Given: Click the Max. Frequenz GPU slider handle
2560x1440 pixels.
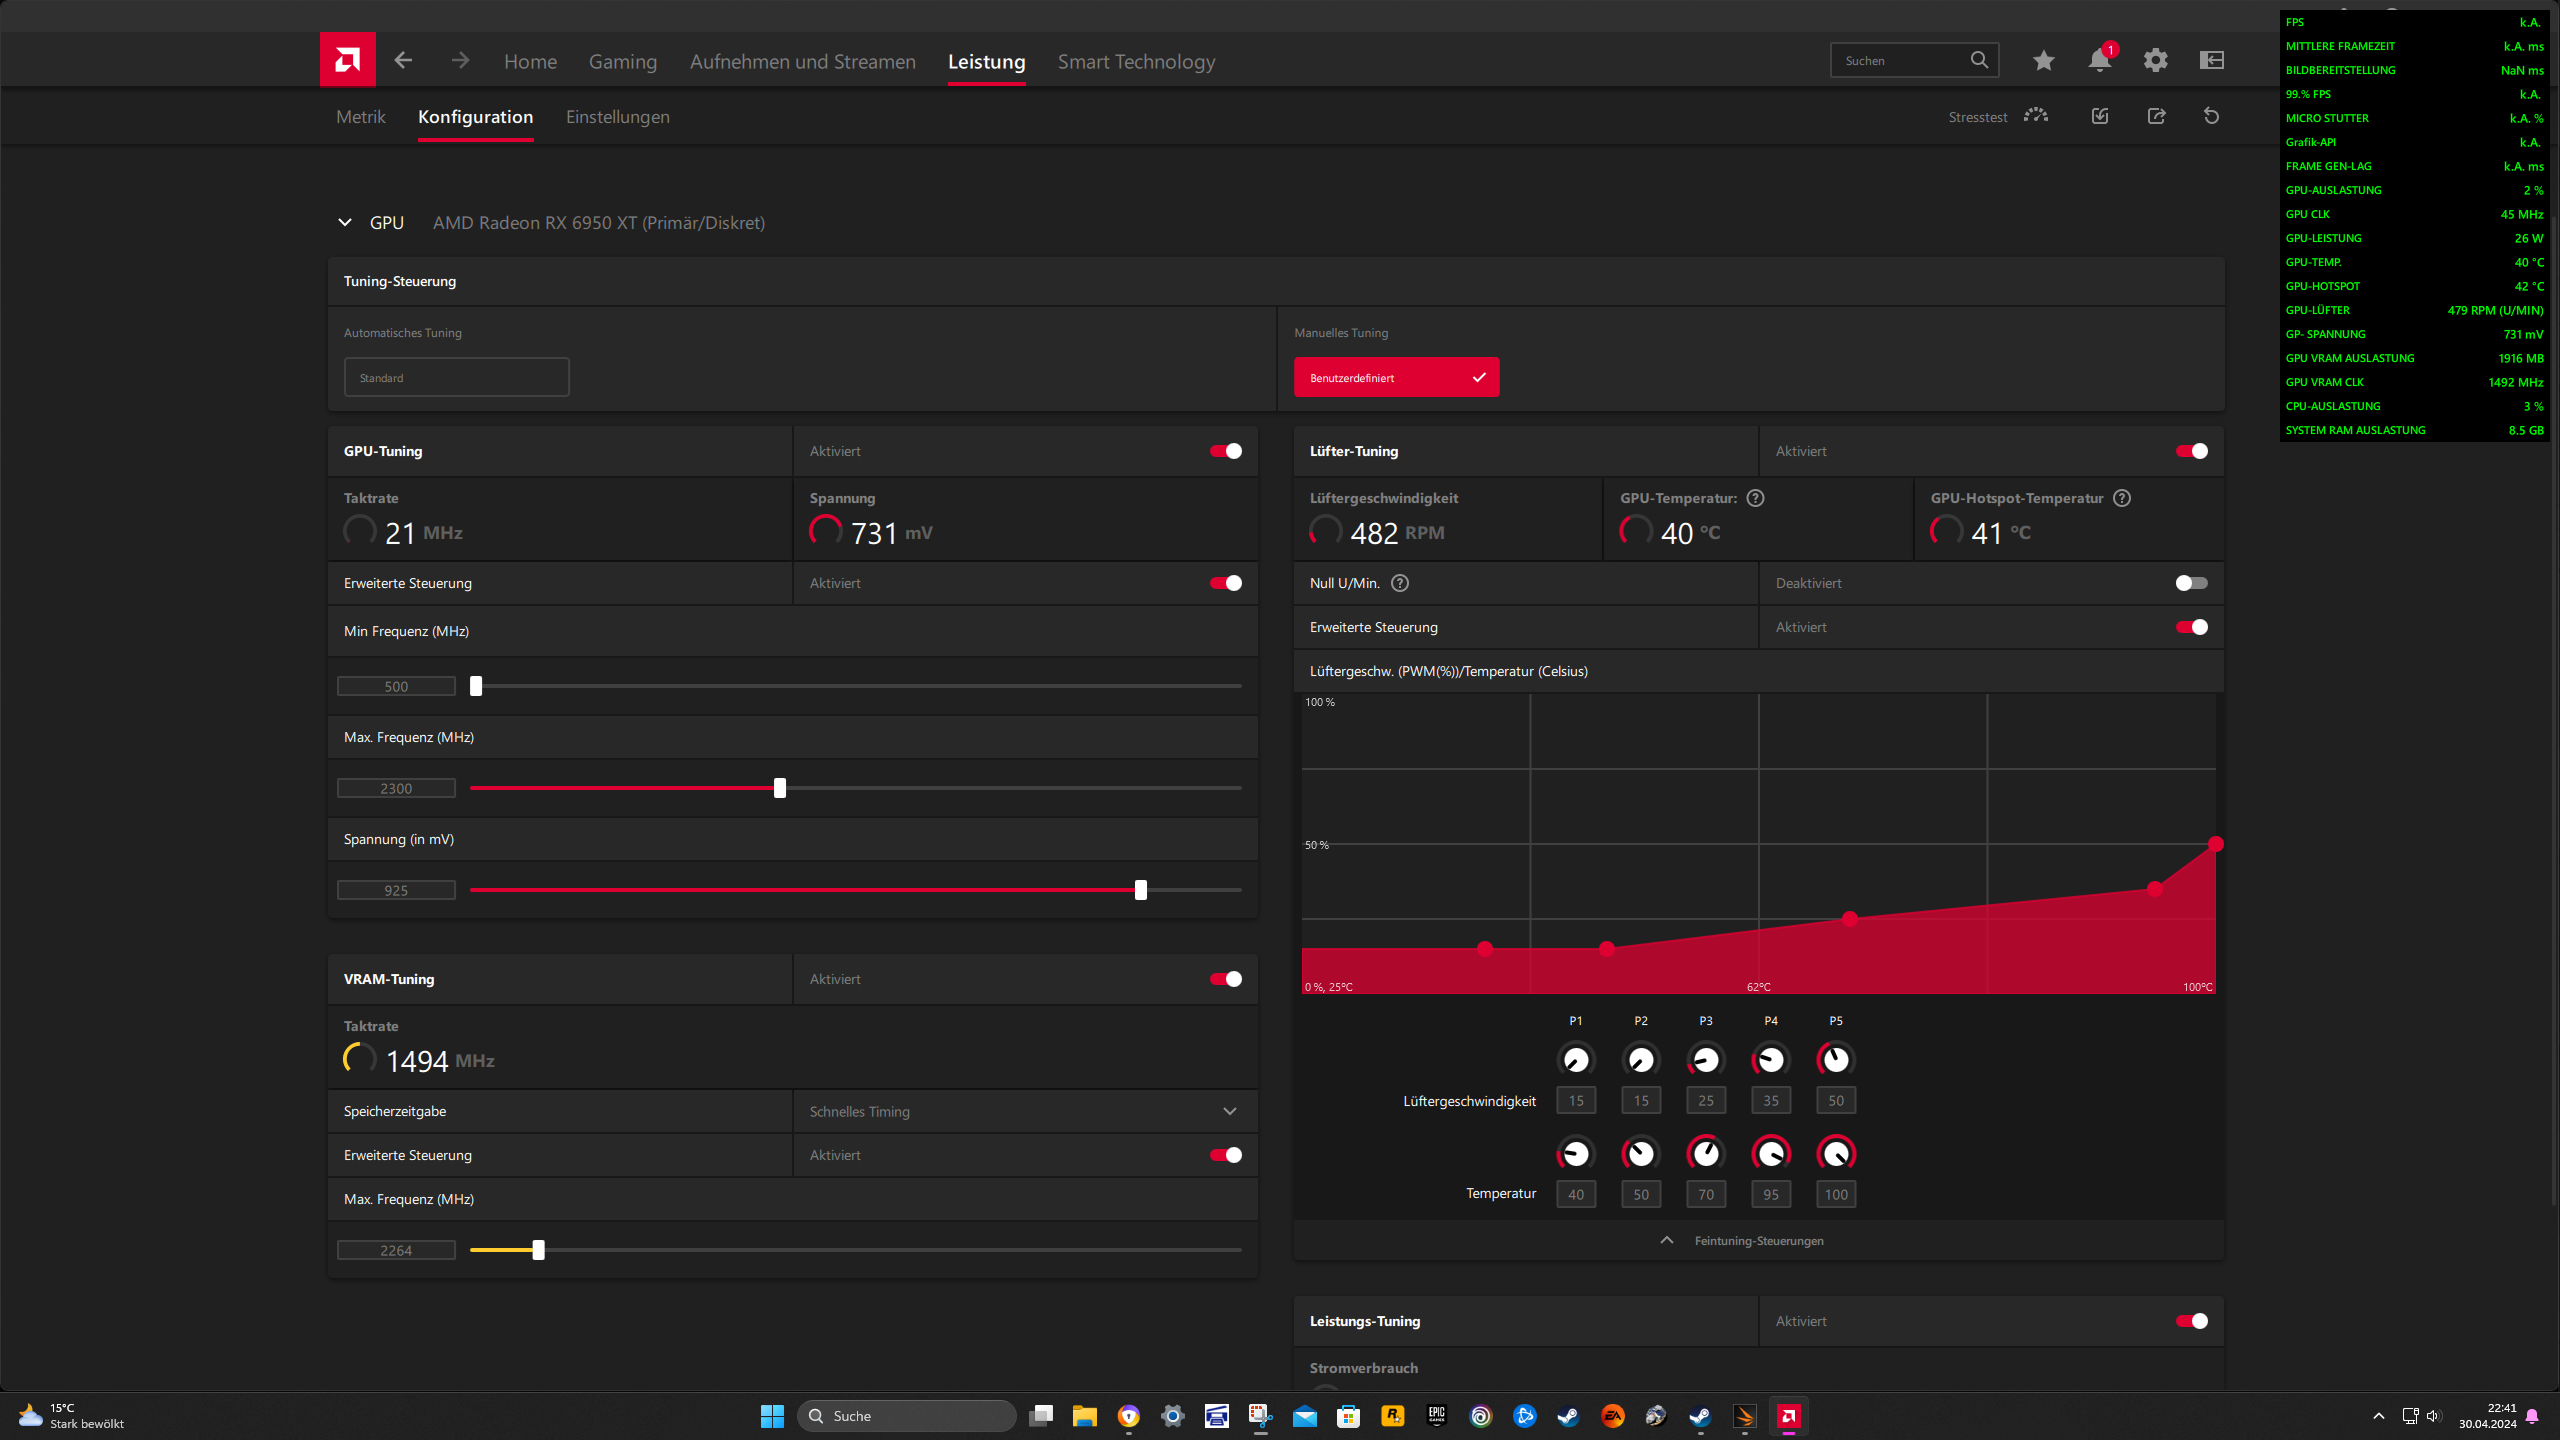Looking at the screenshot, I should click(x=780, y=788).
